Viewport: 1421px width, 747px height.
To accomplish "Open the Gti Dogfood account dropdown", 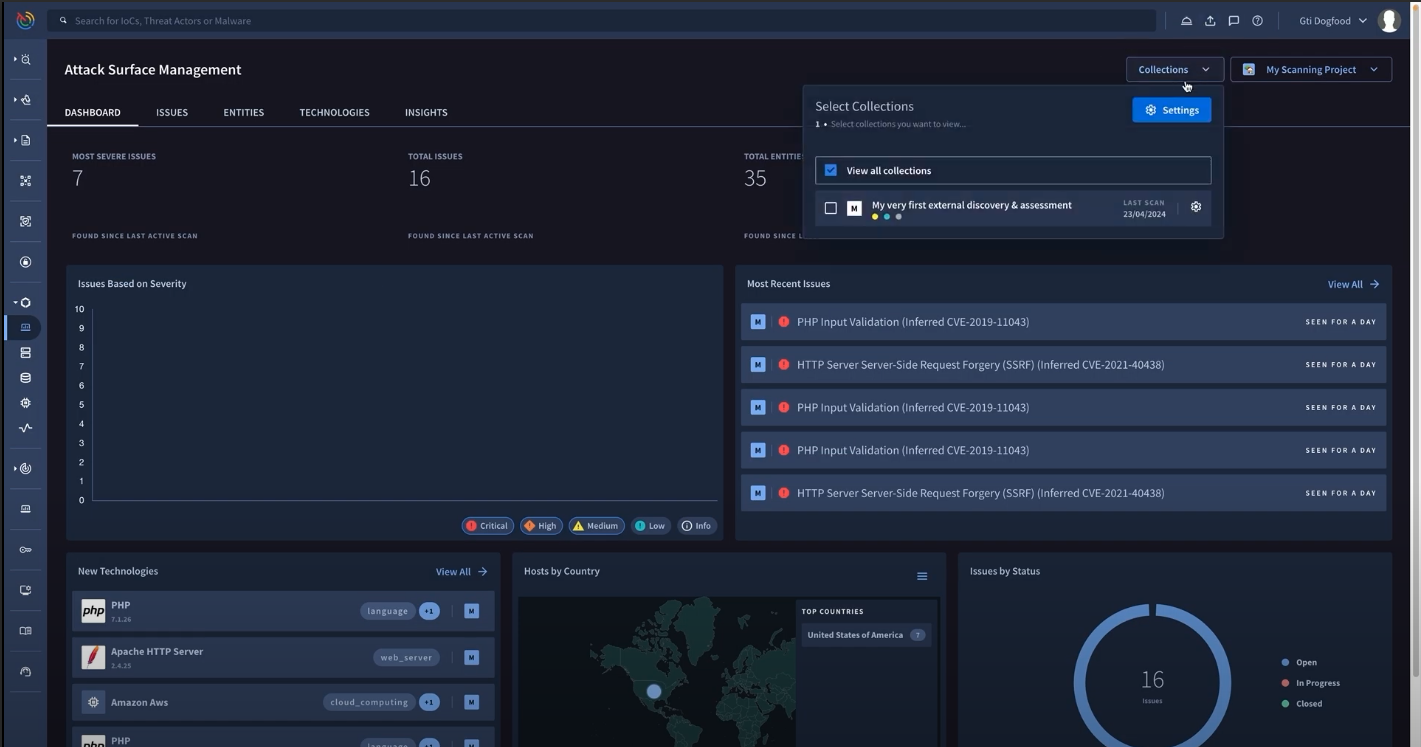I will tap(1330, 20).
